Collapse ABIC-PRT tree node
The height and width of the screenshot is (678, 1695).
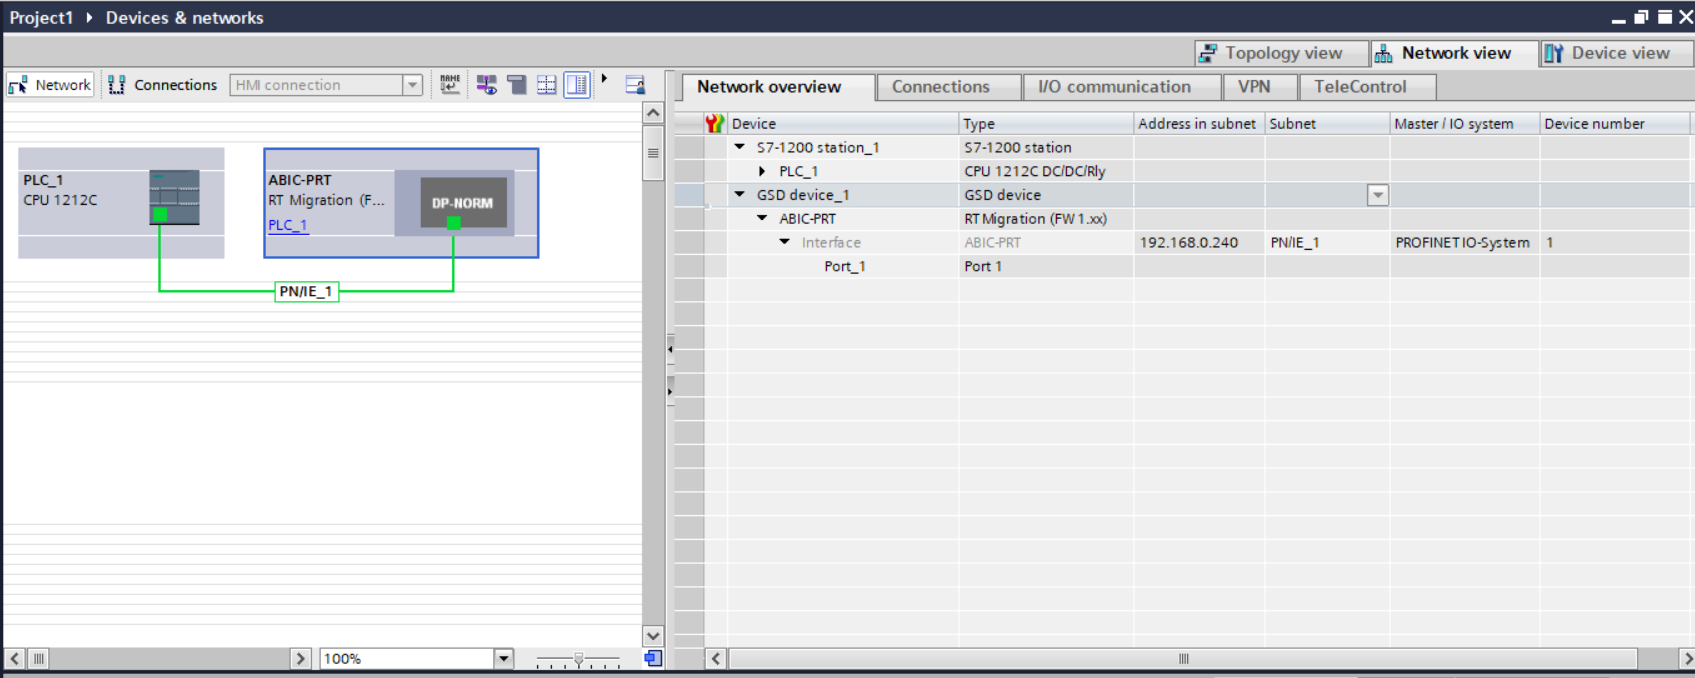click(762, 218)
